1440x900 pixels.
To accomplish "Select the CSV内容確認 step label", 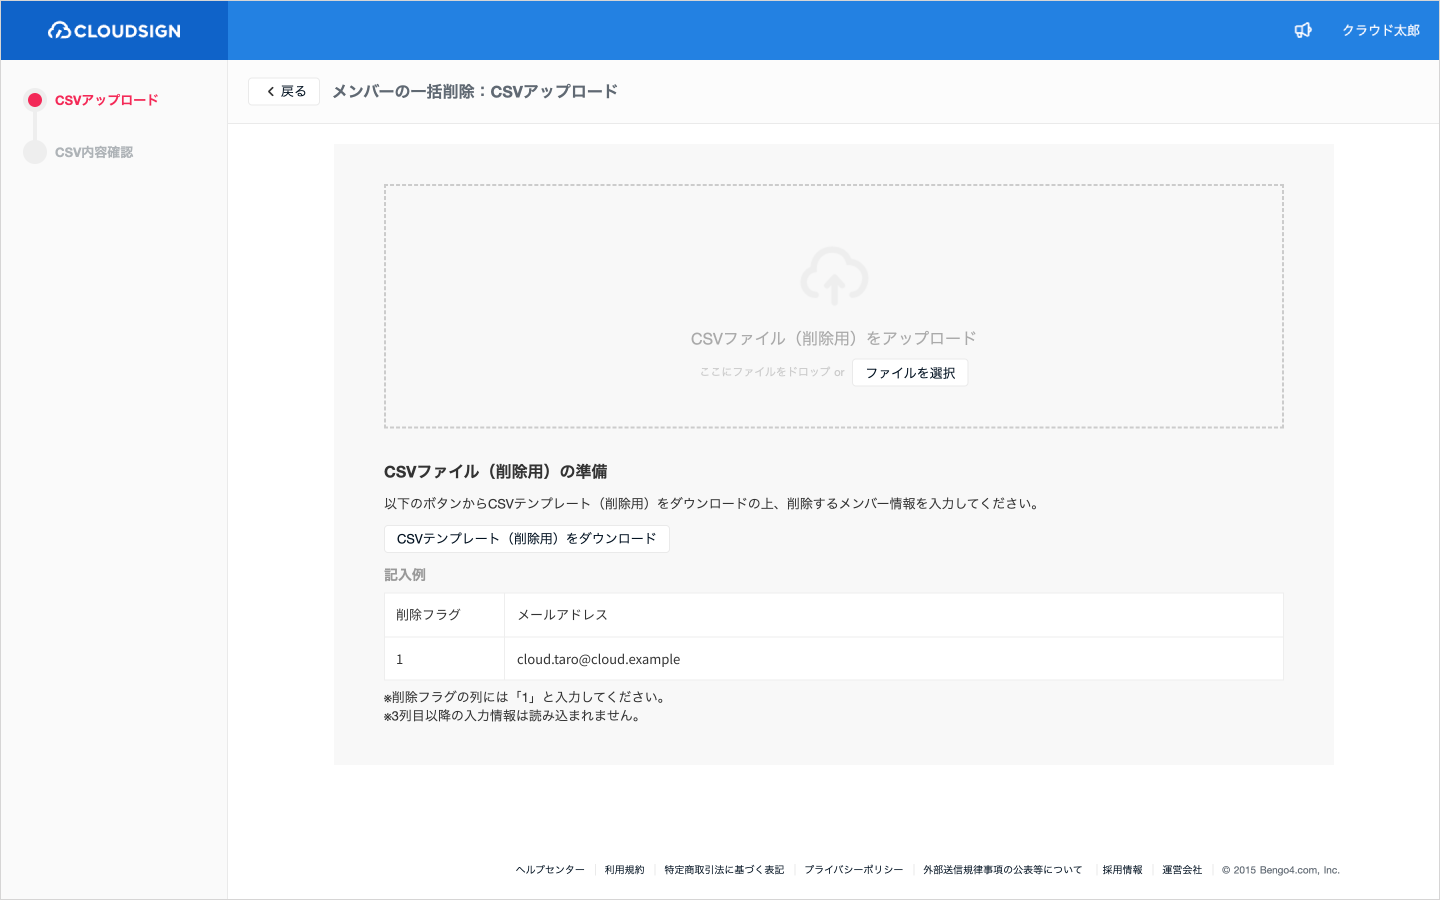I will click(94, 152).
